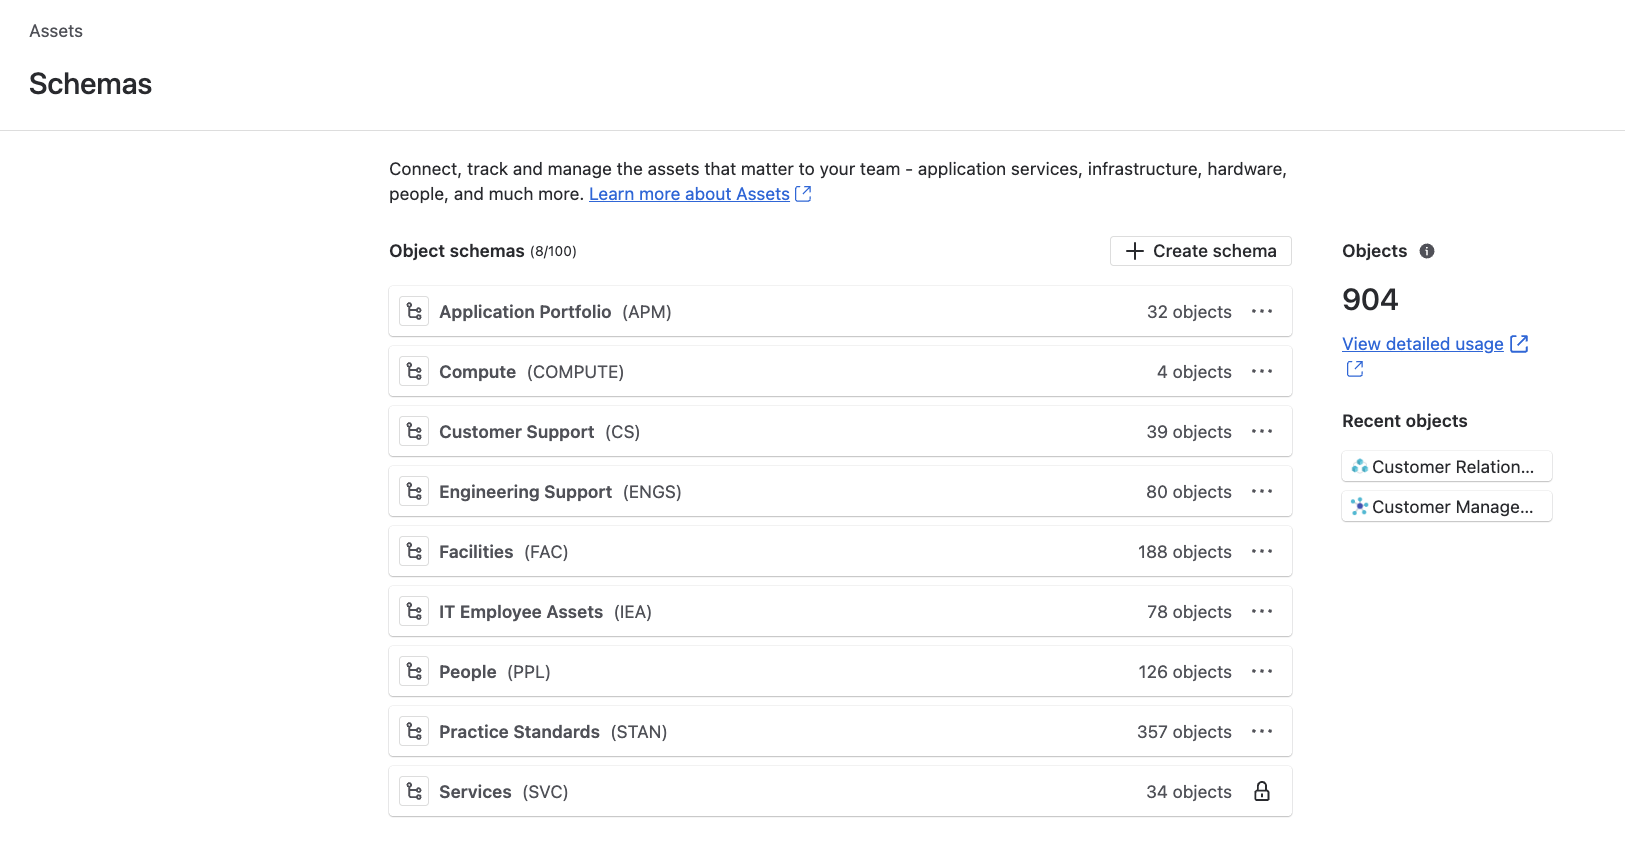Open IT Employee Assets more menu
This screenshot has width=1625, height=866.
[1262, 612]
